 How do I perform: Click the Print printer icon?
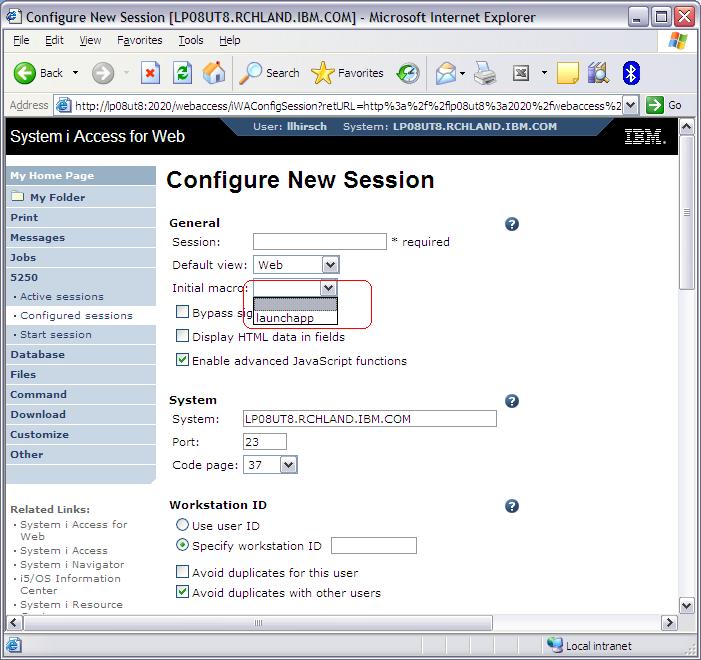click(485, 73)
